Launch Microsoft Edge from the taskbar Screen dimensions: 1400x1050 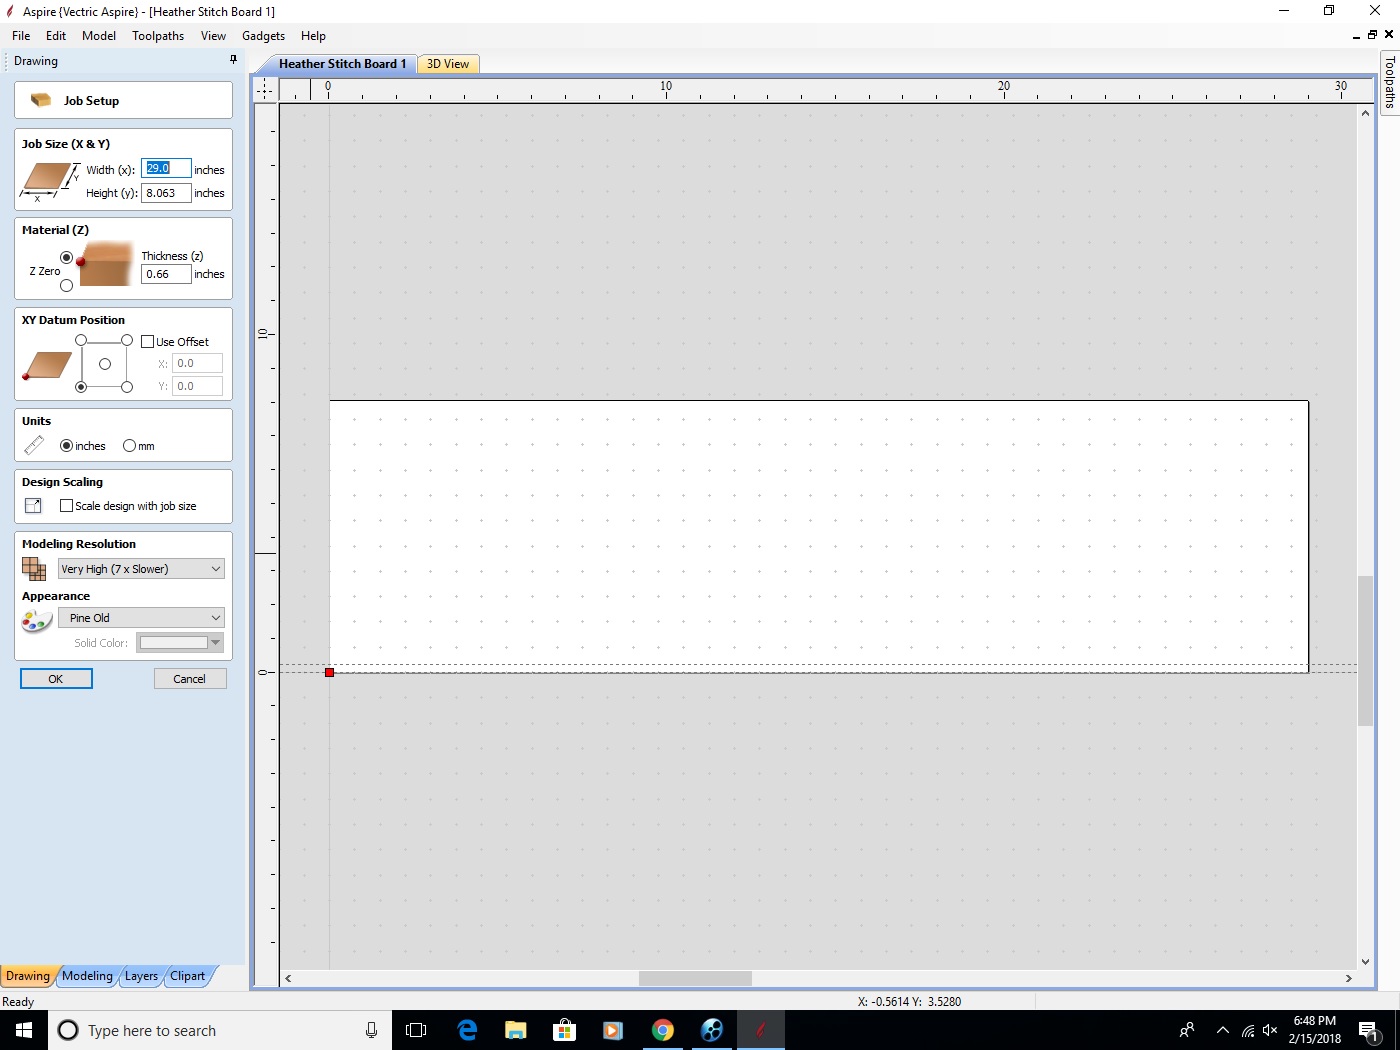[x=467, y=1030]
